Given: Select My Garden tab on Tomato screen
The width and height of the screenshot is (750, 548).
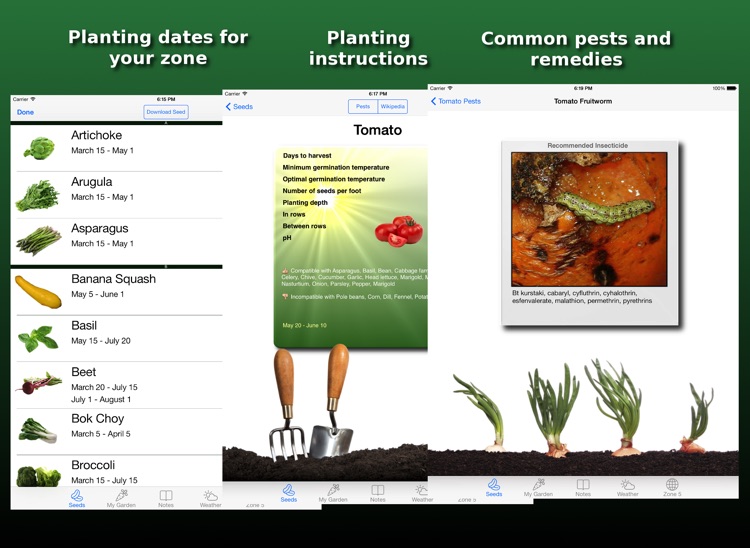Looking at the screenshot, I should 333,493.
